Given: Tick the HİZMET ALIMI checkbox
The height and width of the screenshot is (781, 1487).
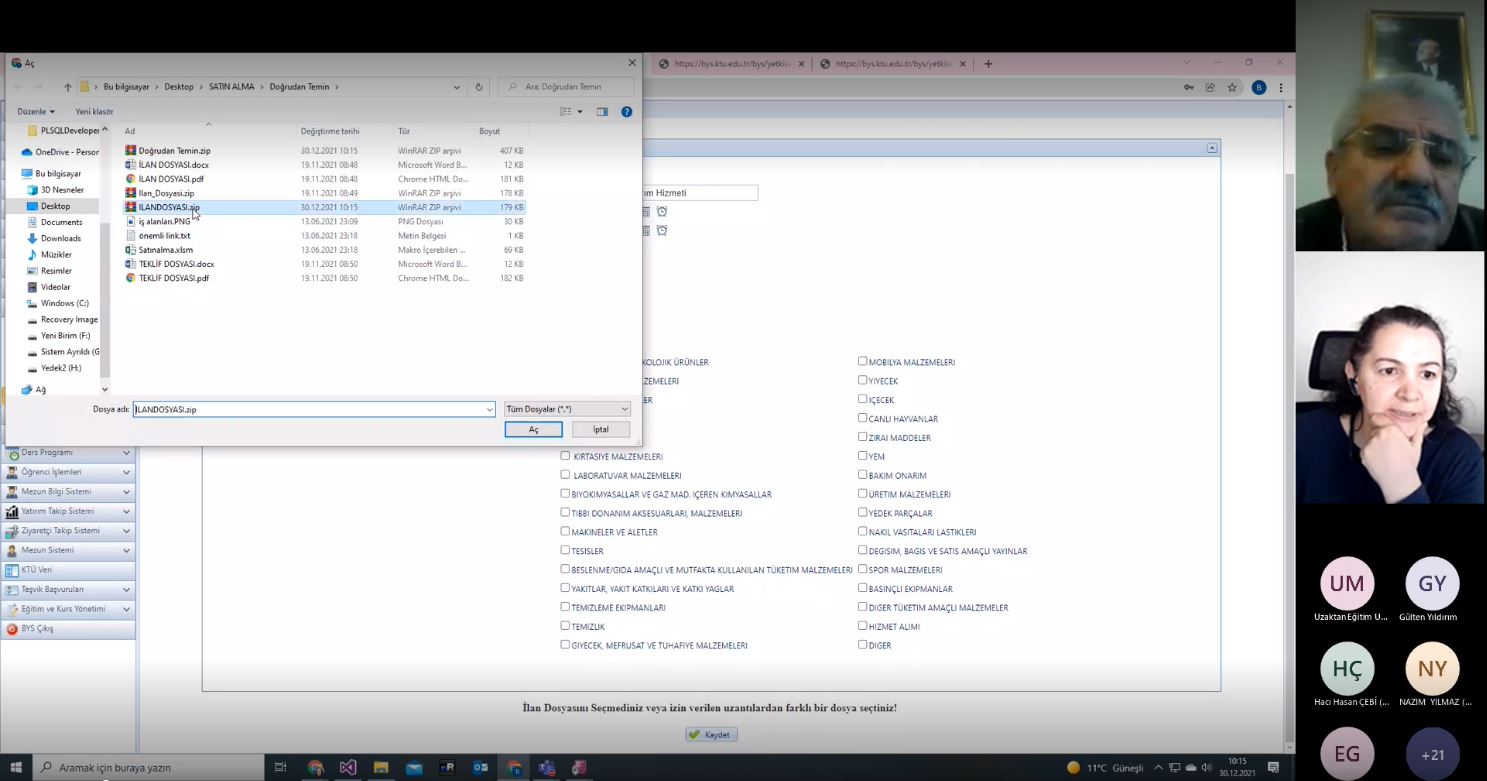Looking at the screenshot, I should [x=862, y=626].
